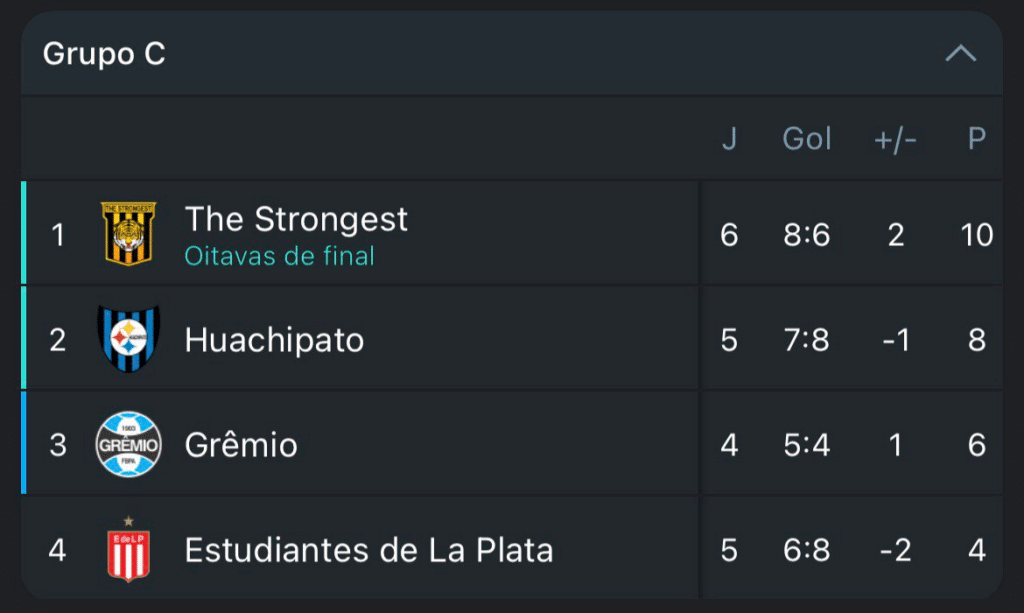Click the P points column header

[x=977, y=139]
